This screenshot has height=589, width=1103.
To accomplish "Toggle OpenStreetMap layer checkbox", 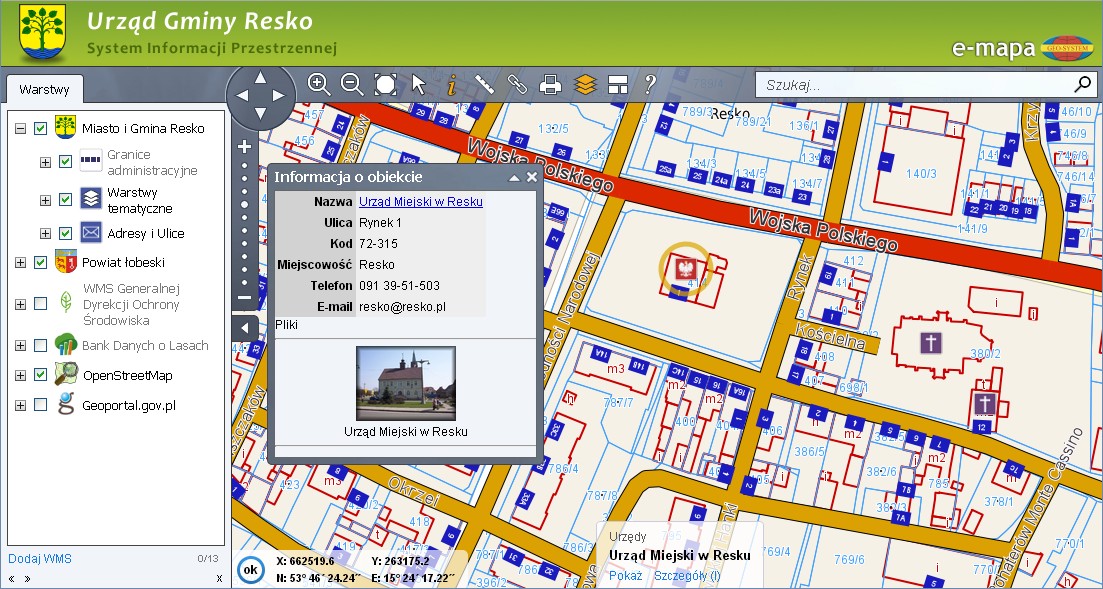I will [x=41, y=375].
